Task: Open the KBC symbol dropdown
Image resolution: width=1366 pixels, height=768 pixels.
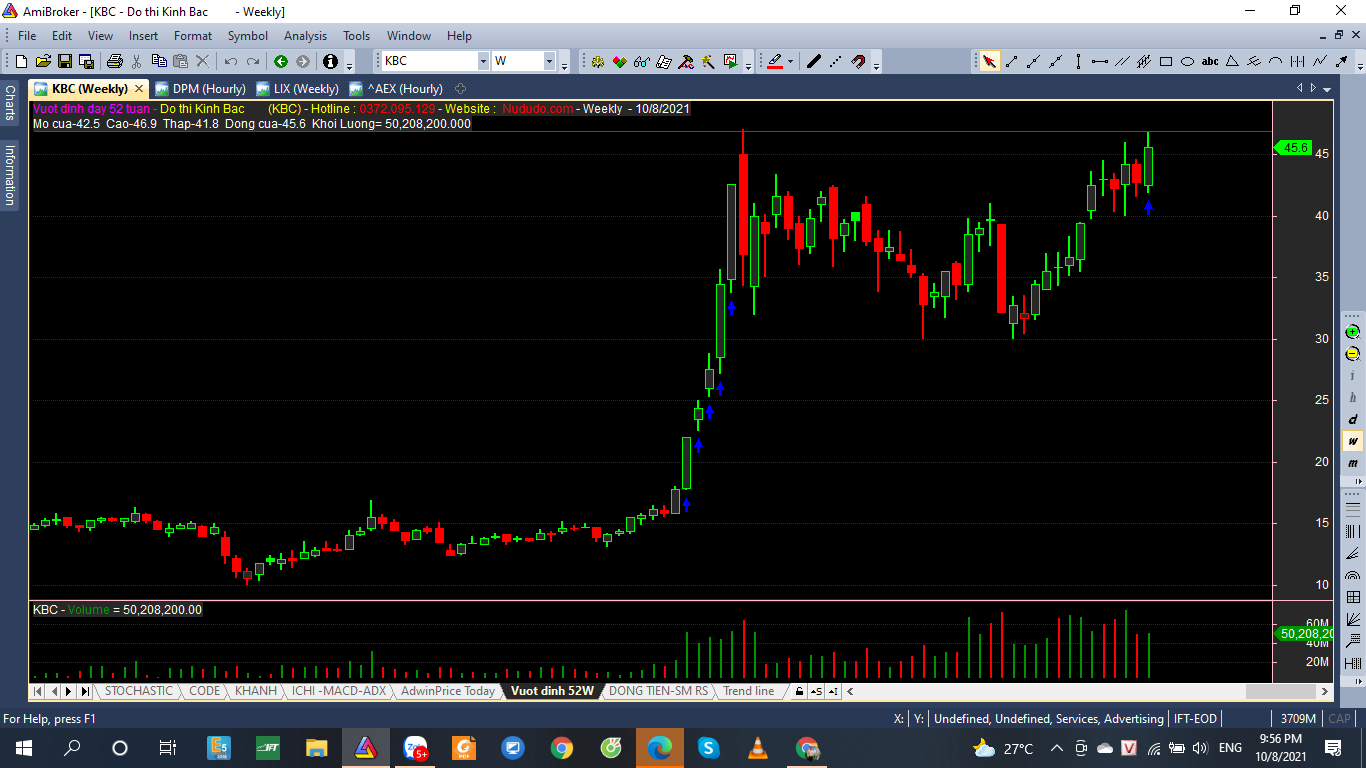Action: tap(483, 61)
